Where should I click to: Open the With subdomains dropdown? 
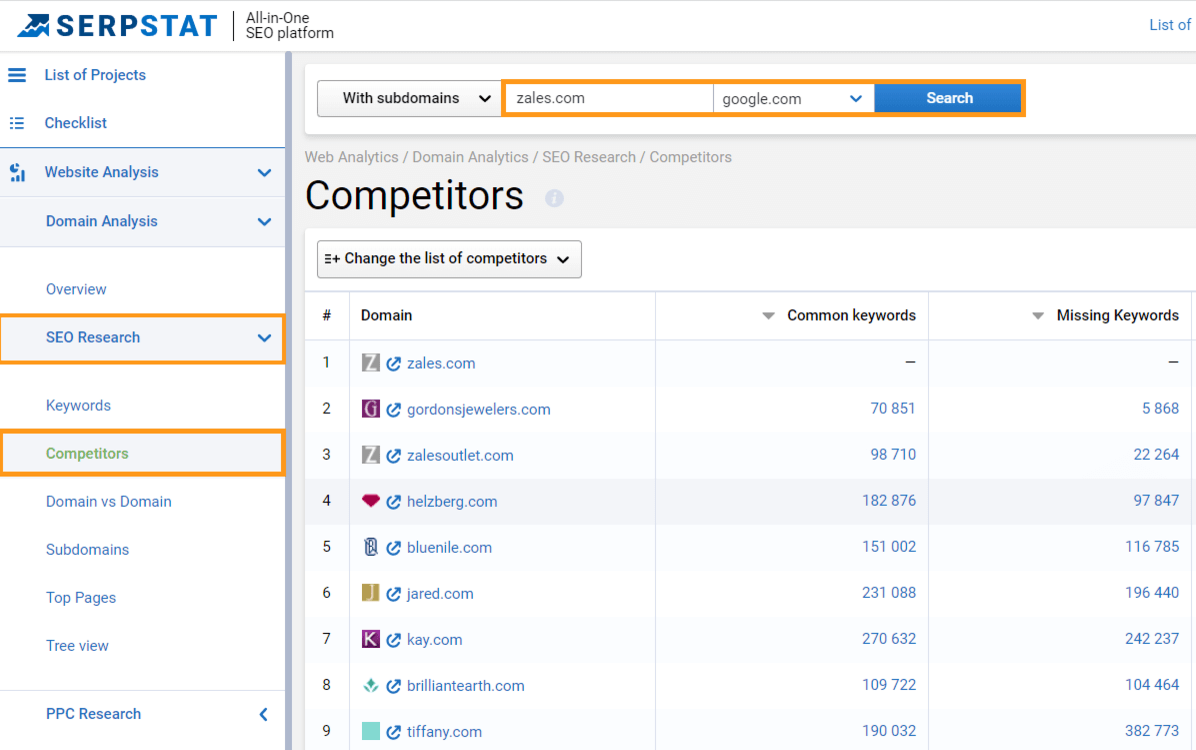tap(409, 98)
